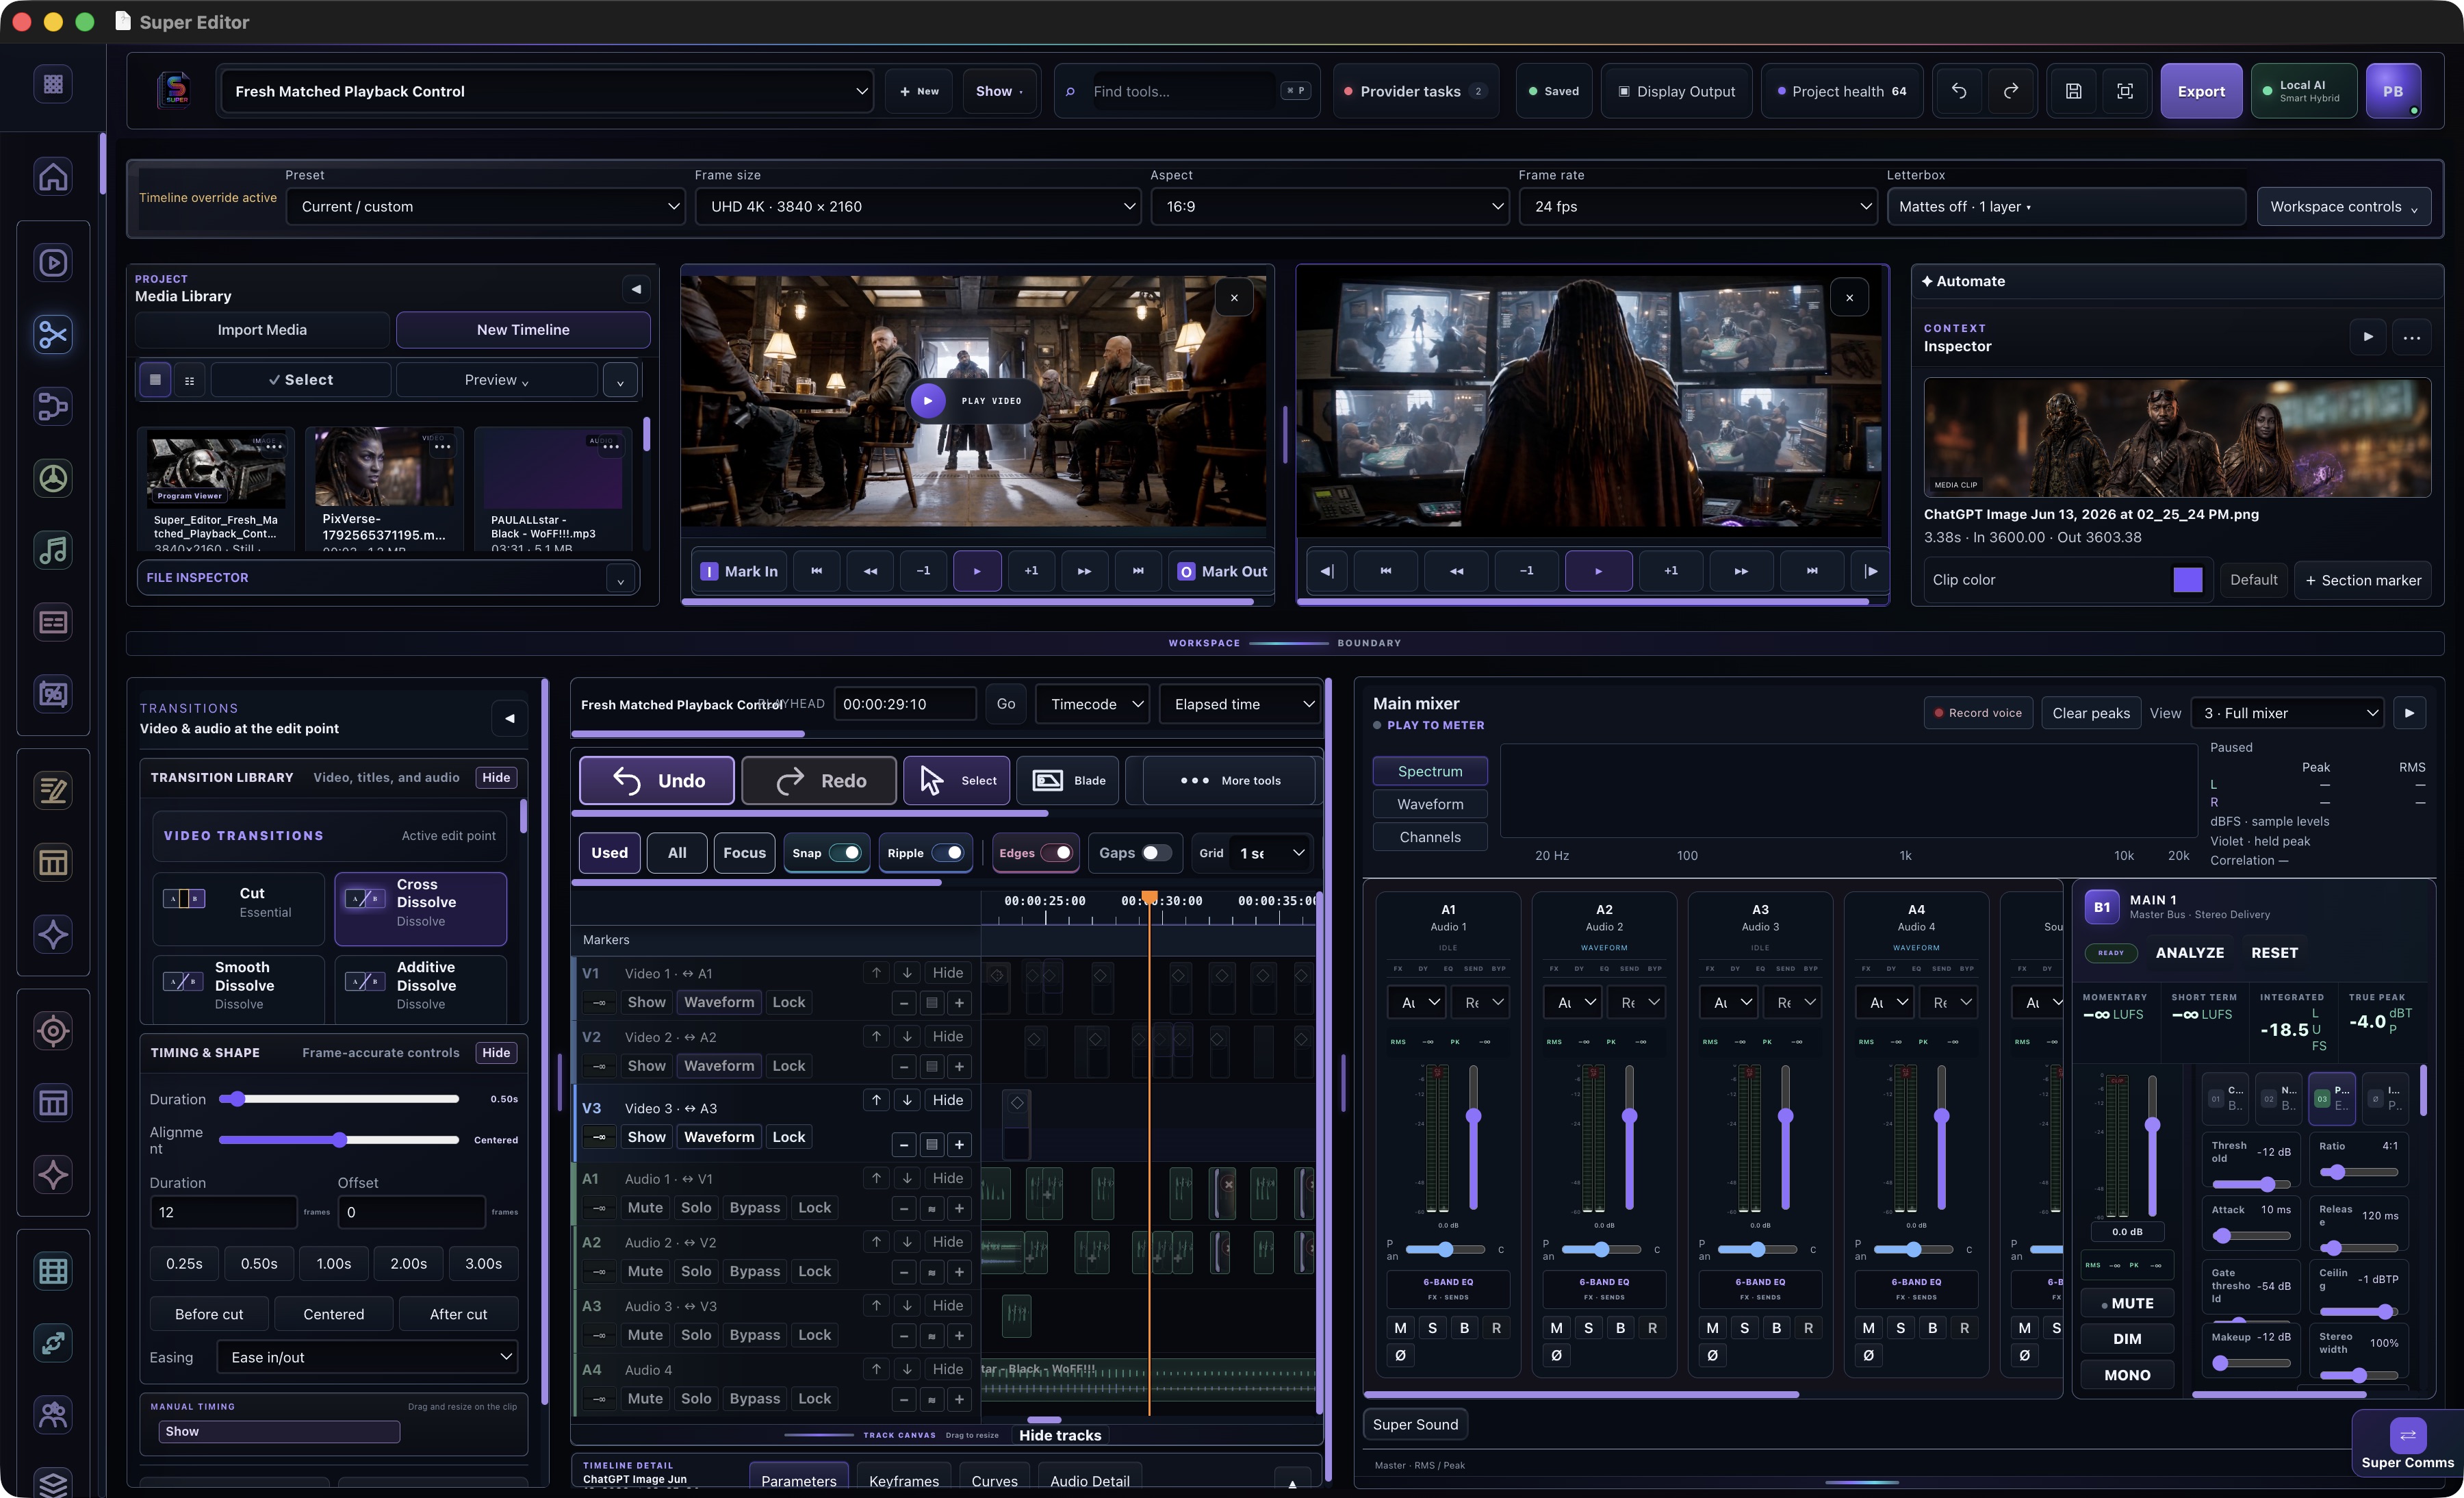This screenshot has width=2464, height=1498.
Task: Click the Clip color swatch
Action: [x=2187, y=580]
